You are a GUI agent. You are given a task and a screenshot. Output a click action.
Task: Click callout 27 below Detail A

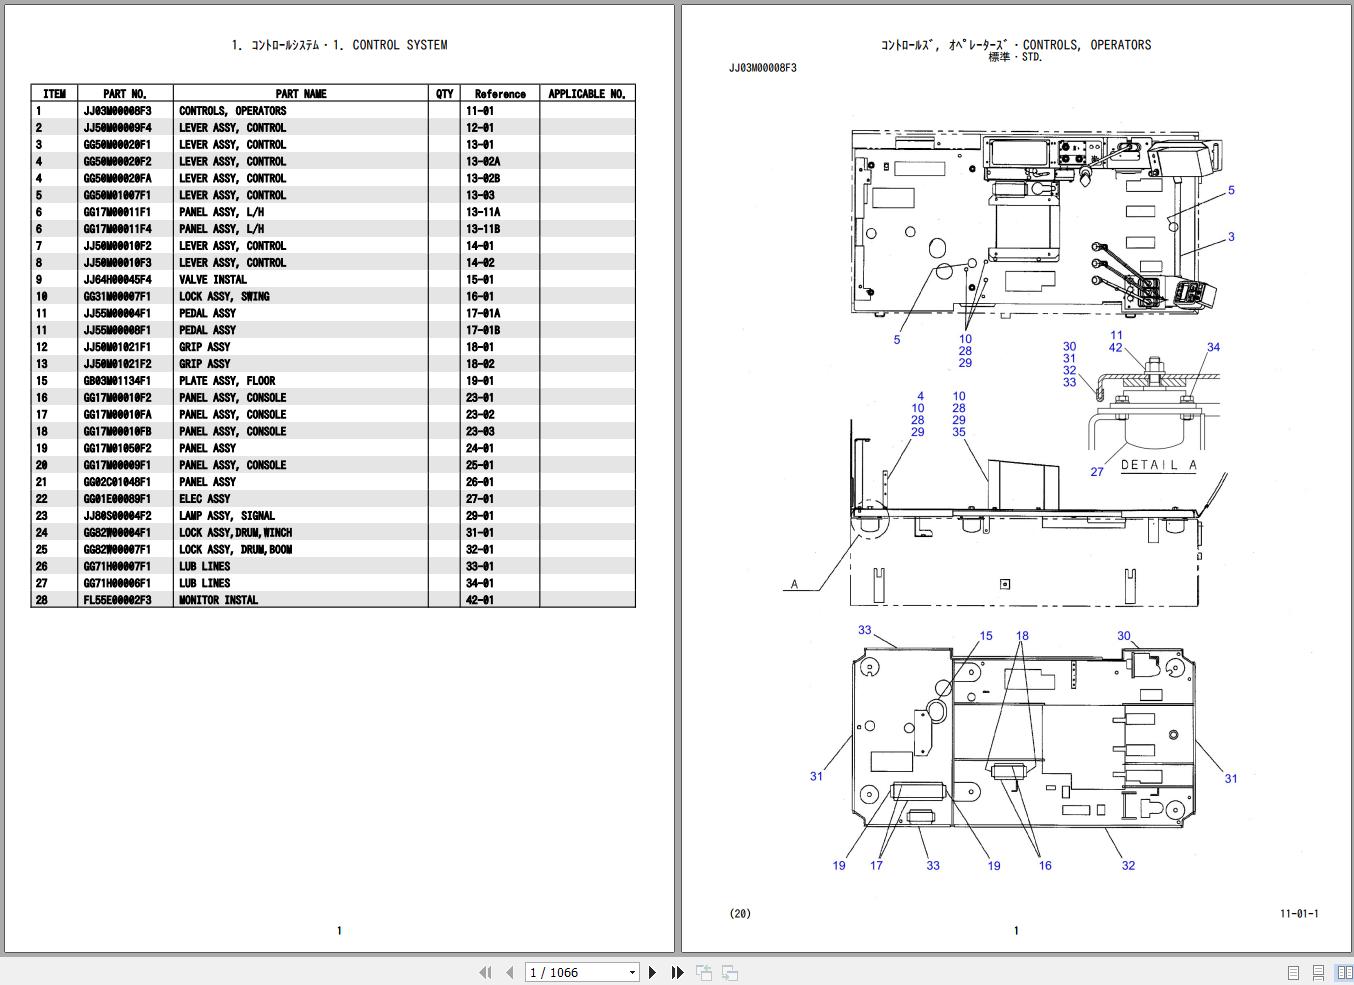(x=1097, y=472)
